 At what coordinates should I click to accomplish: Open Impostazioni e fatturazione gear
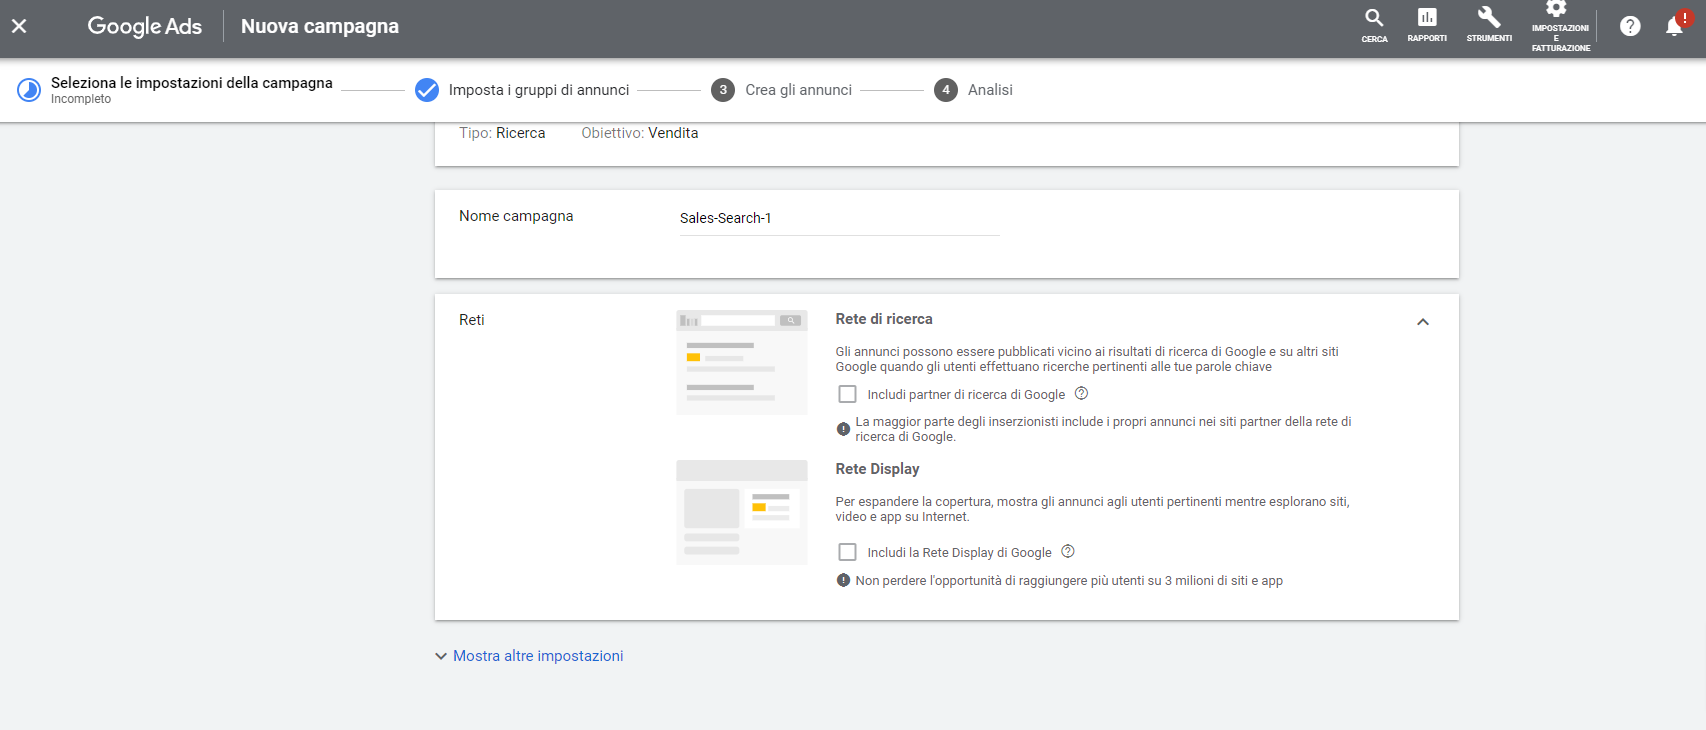[1560, 26]
